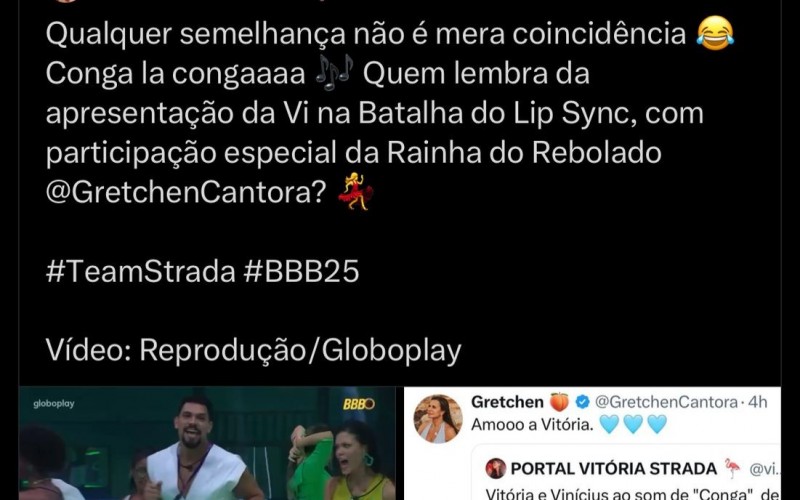
Task: Click the flamingo emoji after Portal Vitória Strada
Action: (732, 468)
